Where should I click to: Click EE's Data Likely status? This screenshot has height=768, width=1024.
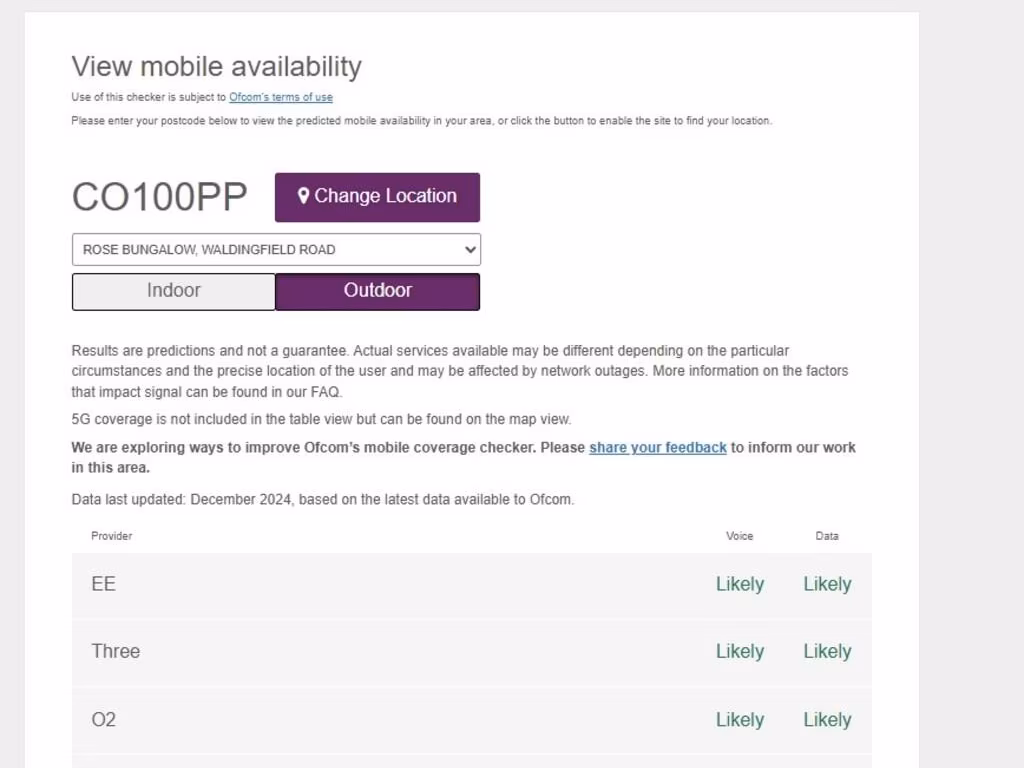[x=827, y=584]
